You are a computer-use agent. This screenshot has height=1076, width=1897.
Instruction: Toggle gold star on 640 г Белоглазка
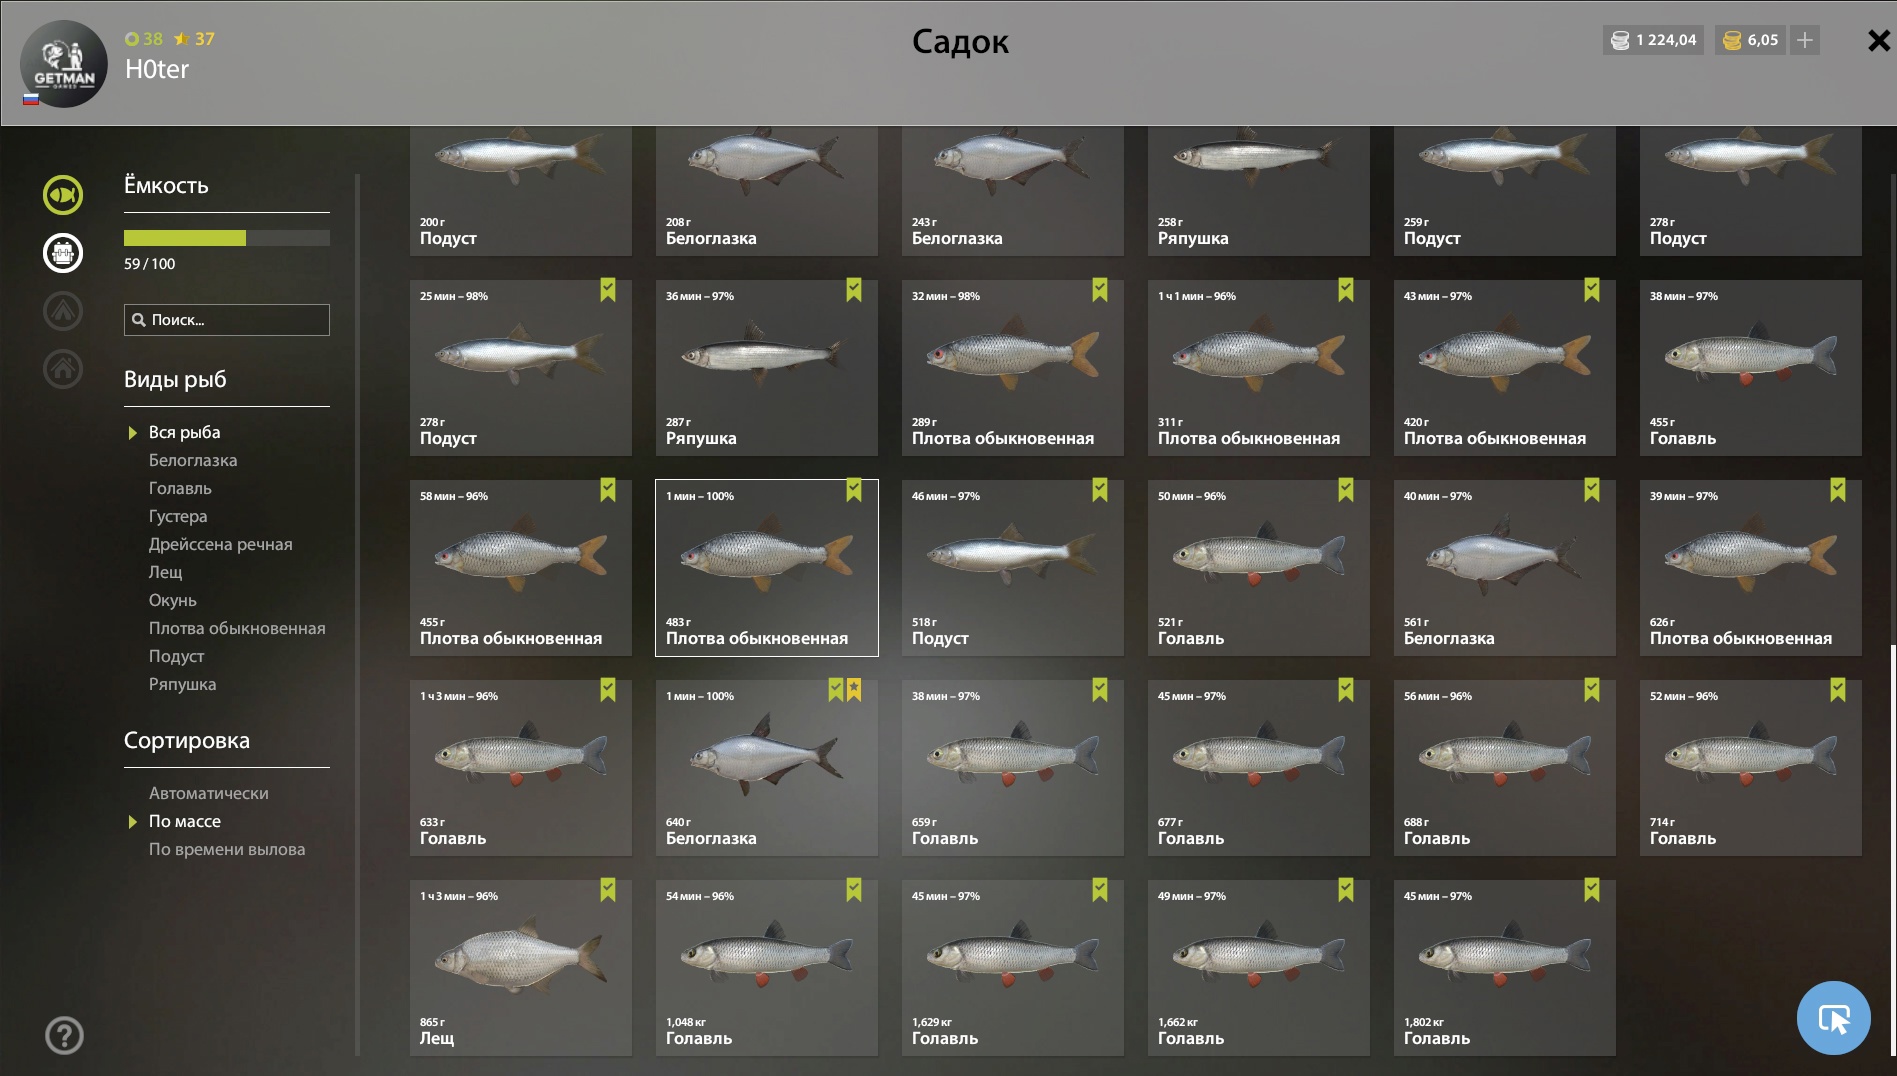pyautogui.click(x=854, y=690)
